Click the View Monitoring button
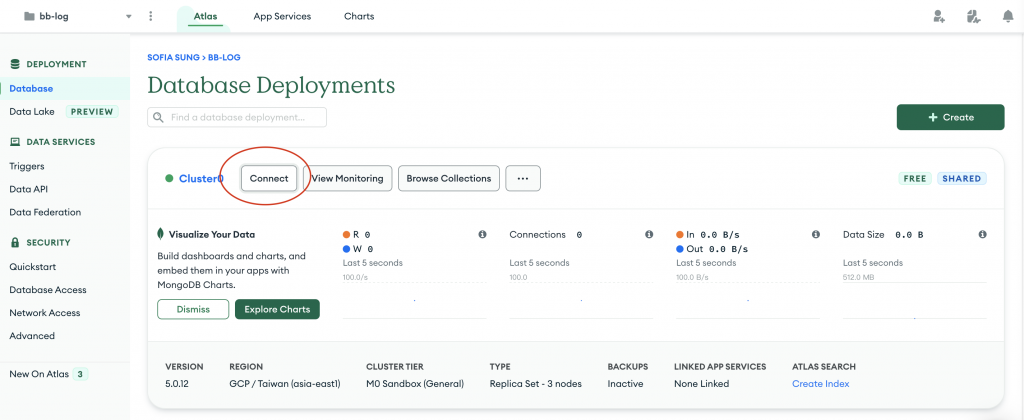 point(347,178)
